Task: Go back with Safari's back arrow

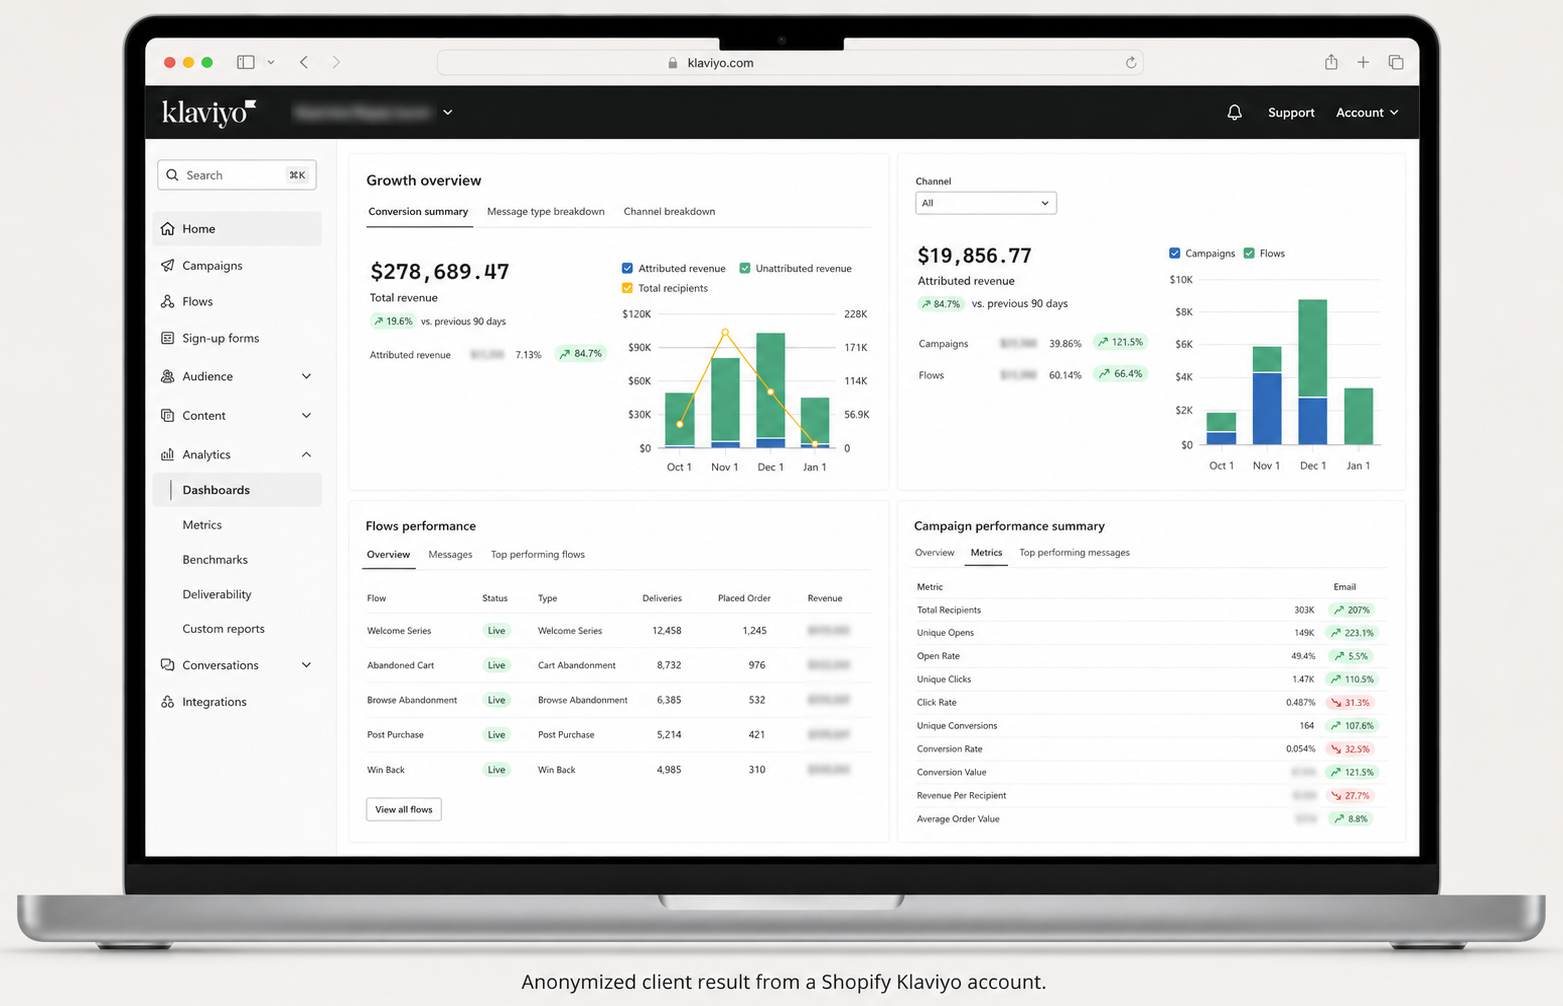Action: coord(304,62)
